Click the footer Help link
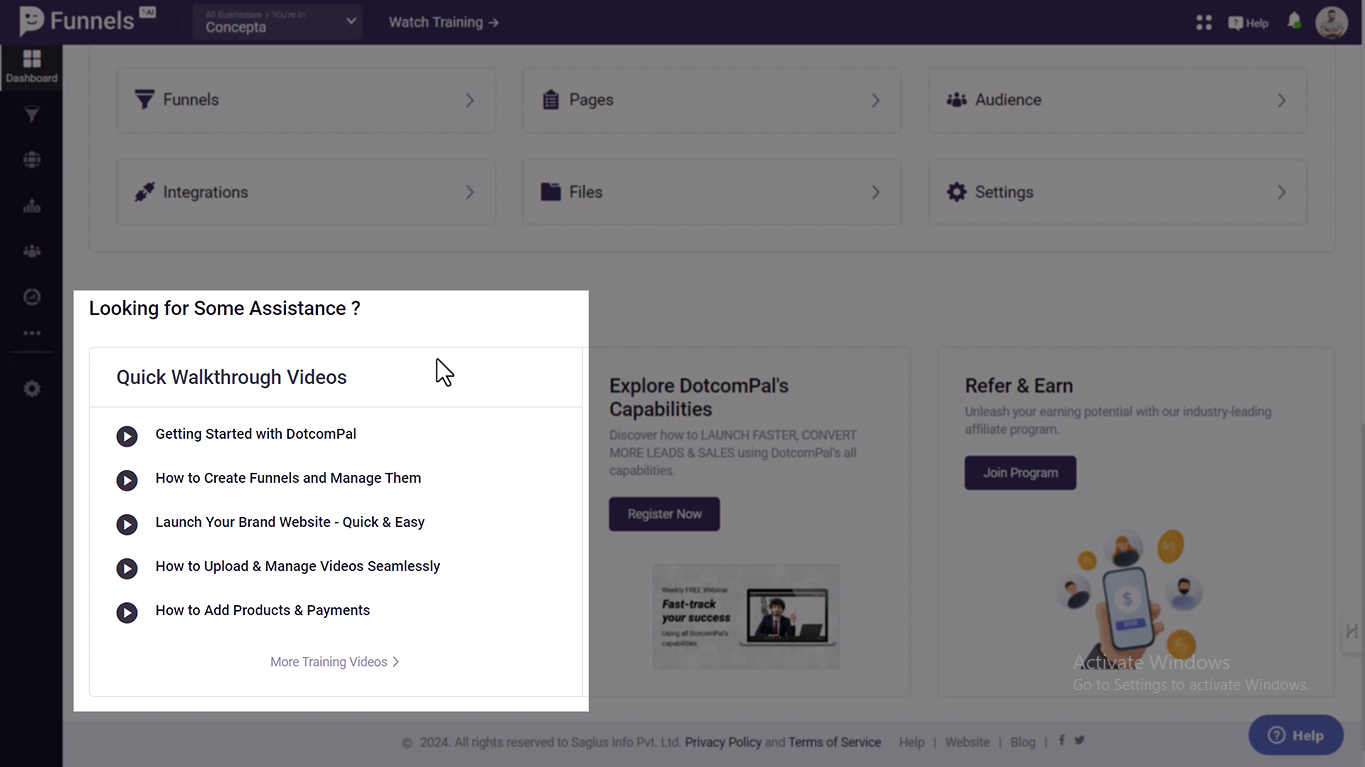This screenshot has height=767, width=1365. pos(911,742)
